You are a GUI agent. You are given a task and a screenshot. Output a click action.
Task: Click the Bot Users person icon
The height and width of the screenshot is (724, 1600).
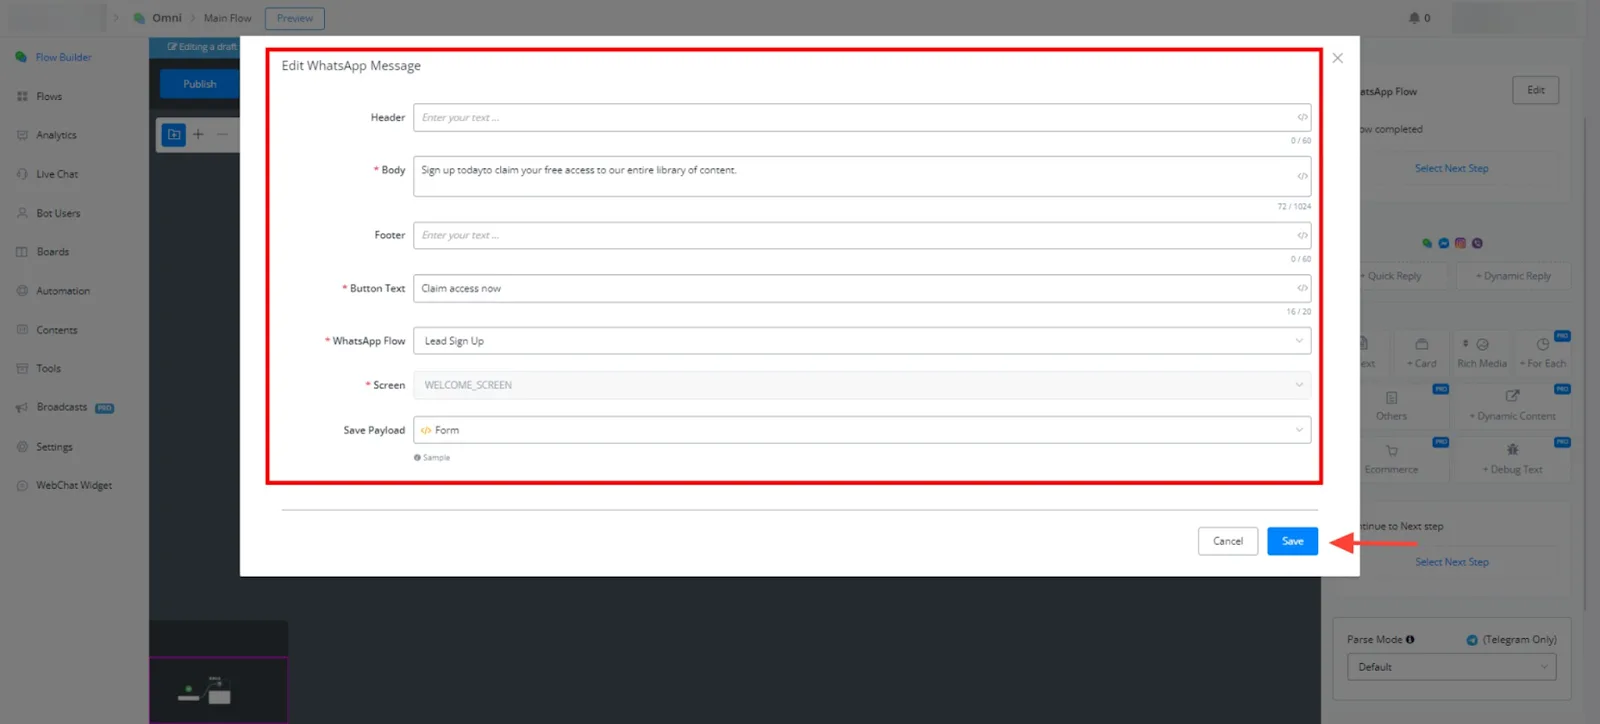tap(22, 213)
